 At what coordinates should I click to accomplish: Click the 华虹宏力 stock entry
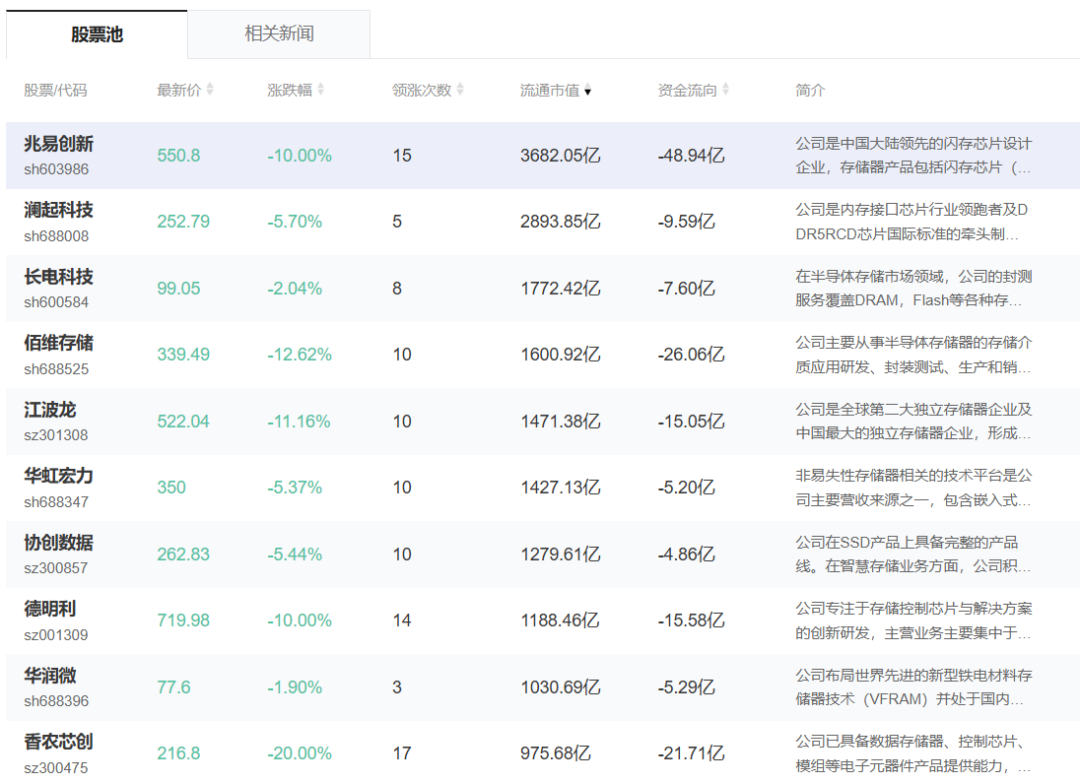59,476
